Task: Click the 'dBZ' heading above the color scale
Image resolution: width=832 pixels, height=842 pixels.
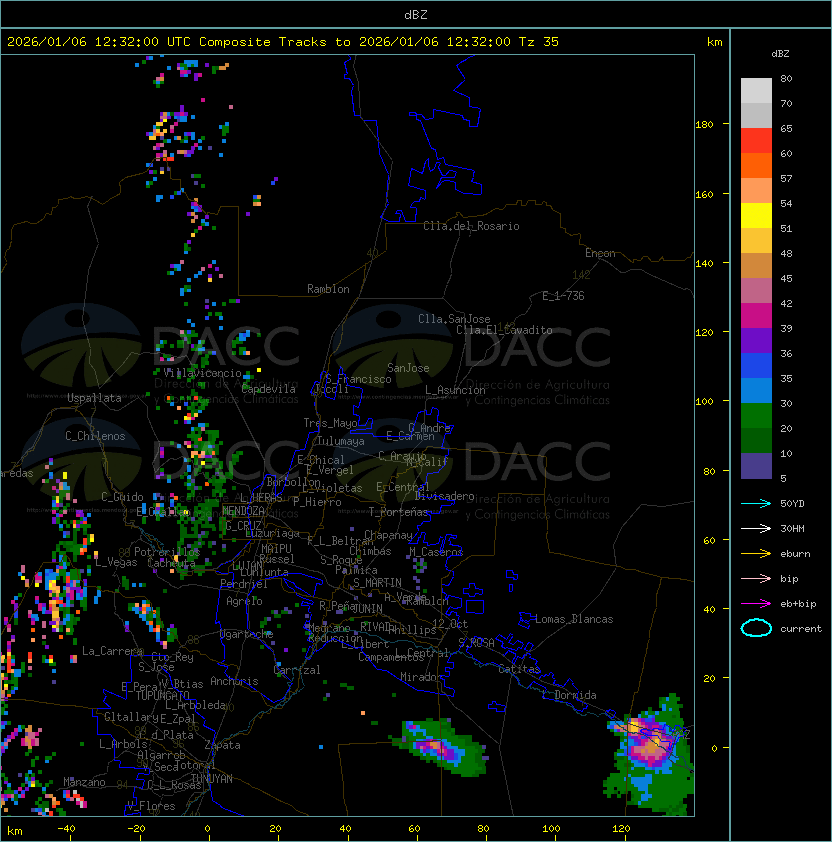Action: tap(780, 54)
